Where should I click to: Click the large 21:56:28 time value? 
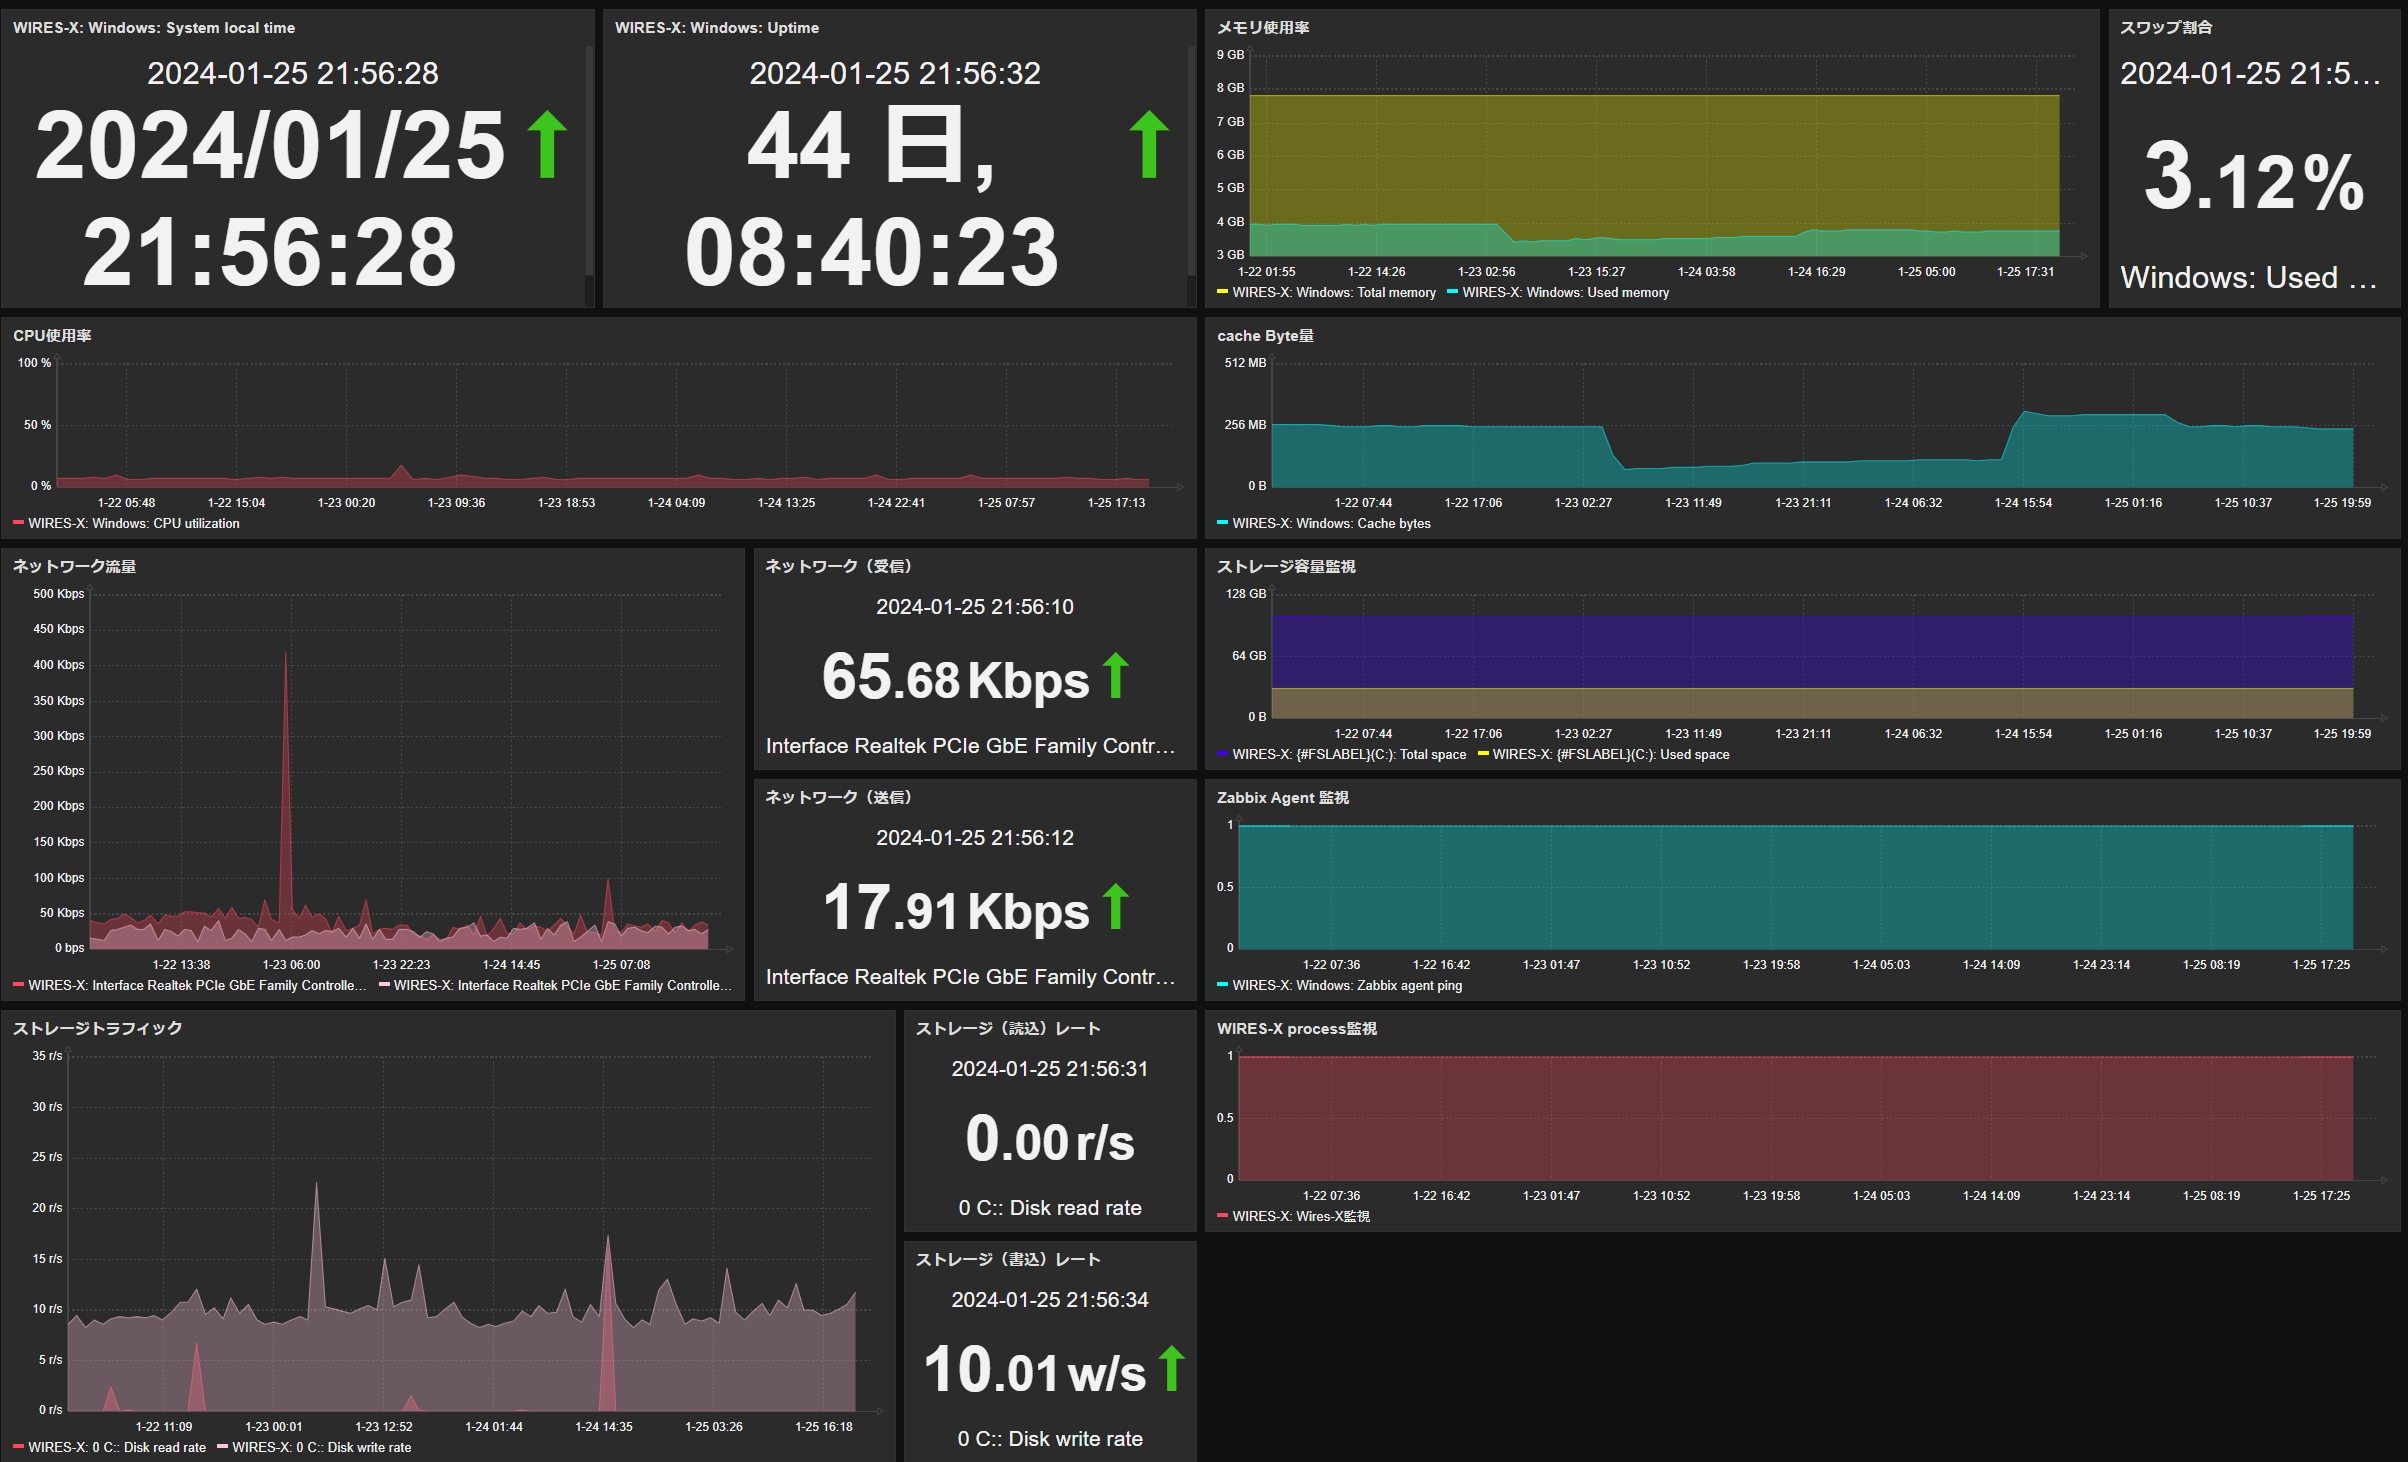pyautogui.click(x=270, y=251)
